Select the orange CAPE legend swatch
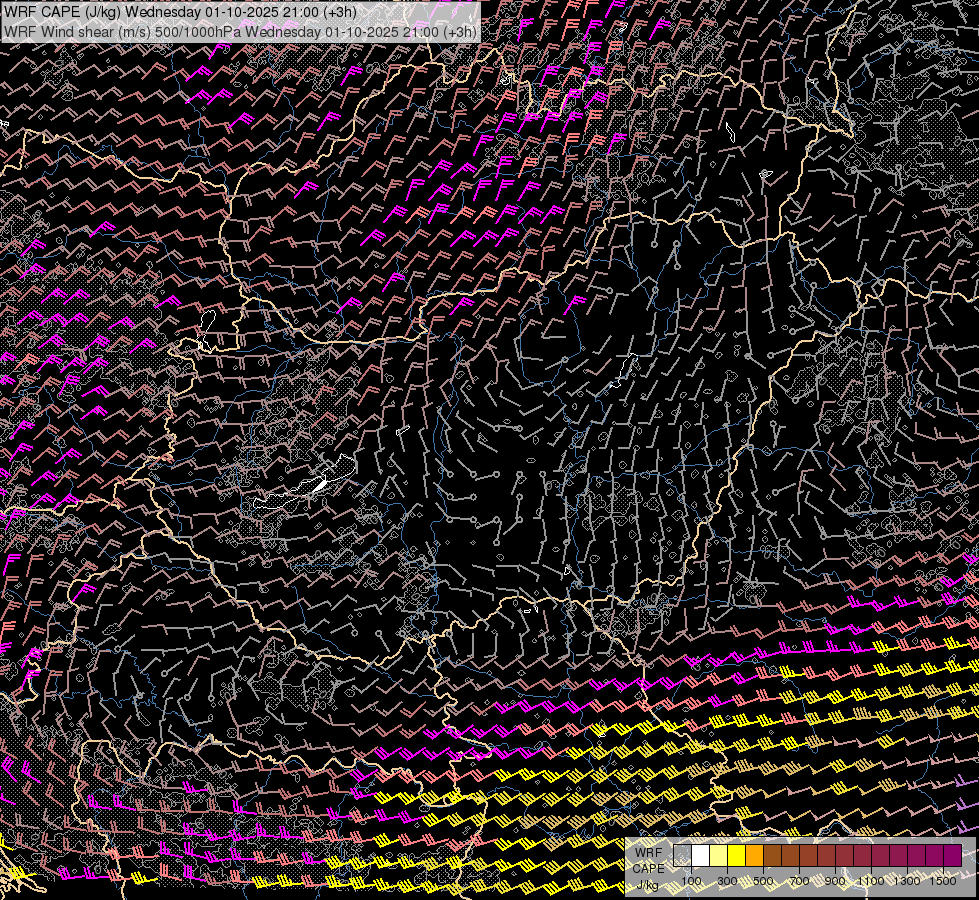This screenshot has width=979, height=900. 755,856
